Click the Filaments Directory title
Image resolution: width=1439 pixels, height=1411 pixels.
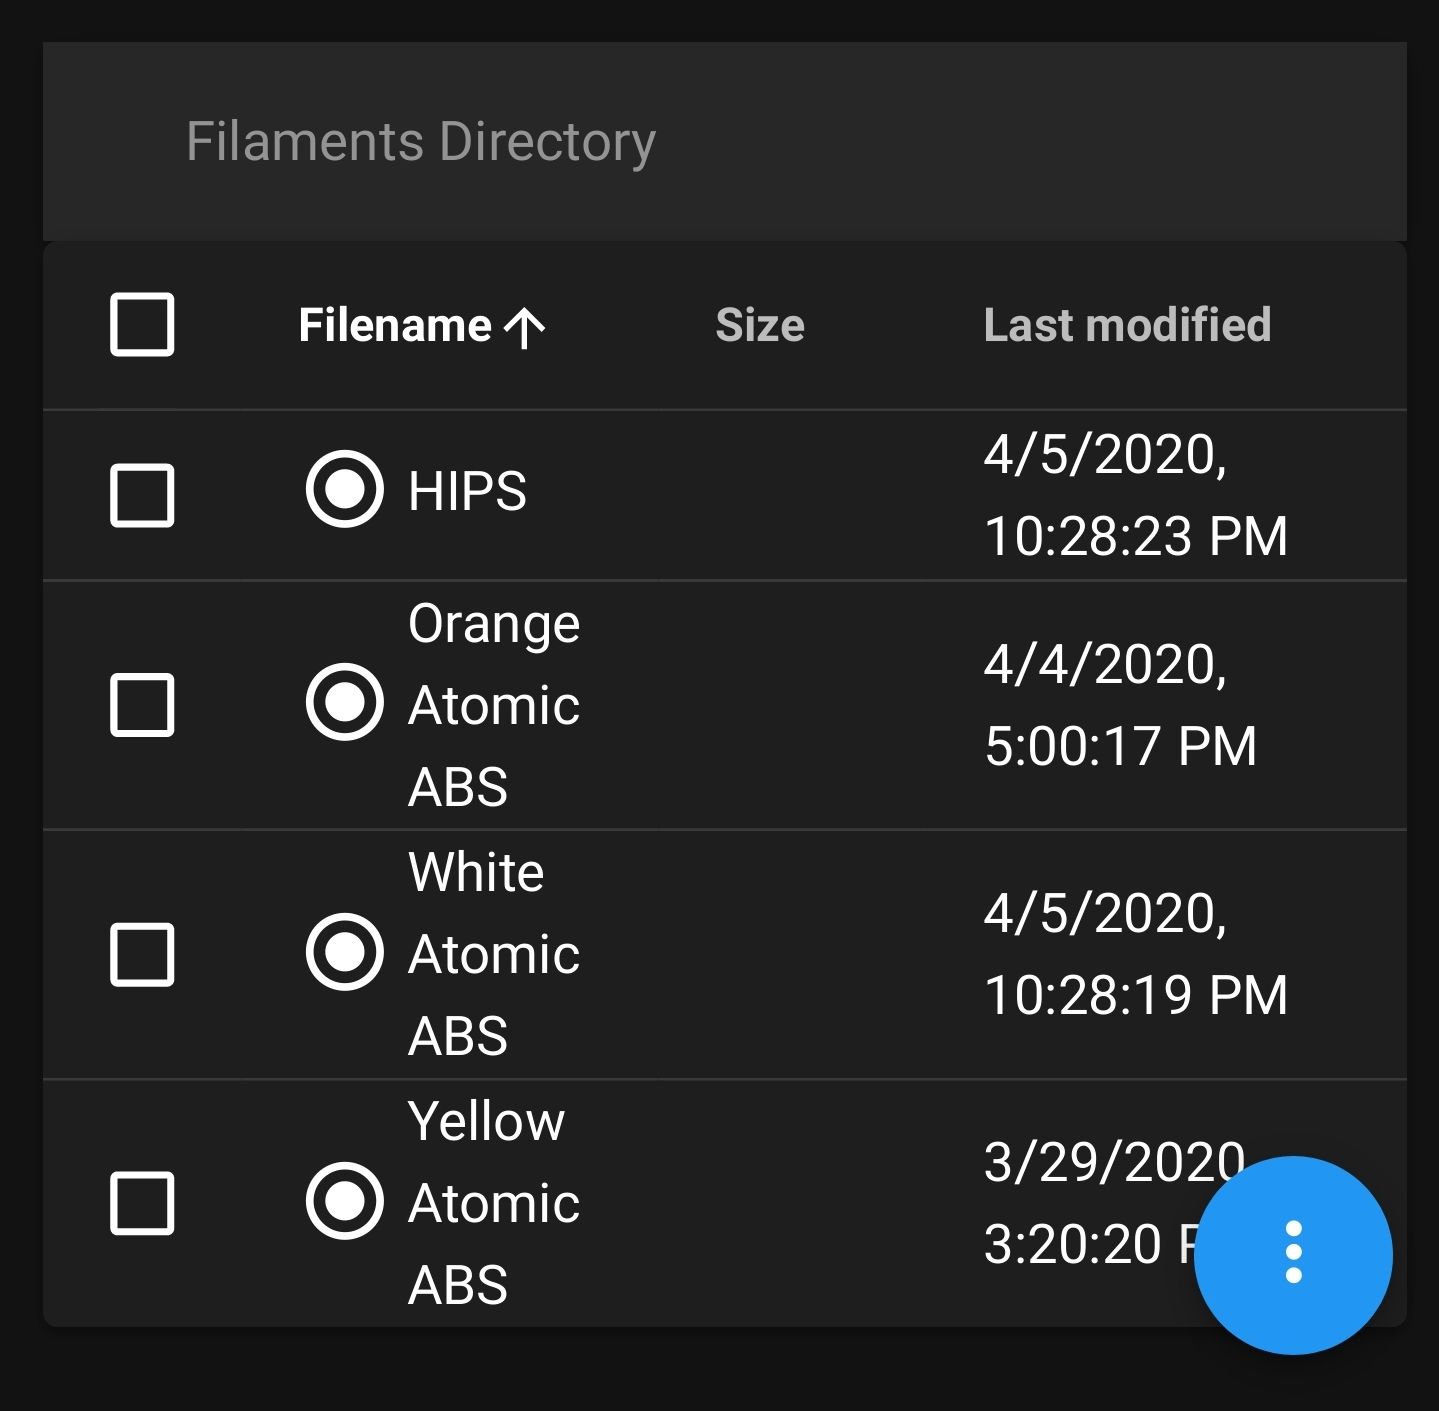[421, 142]
